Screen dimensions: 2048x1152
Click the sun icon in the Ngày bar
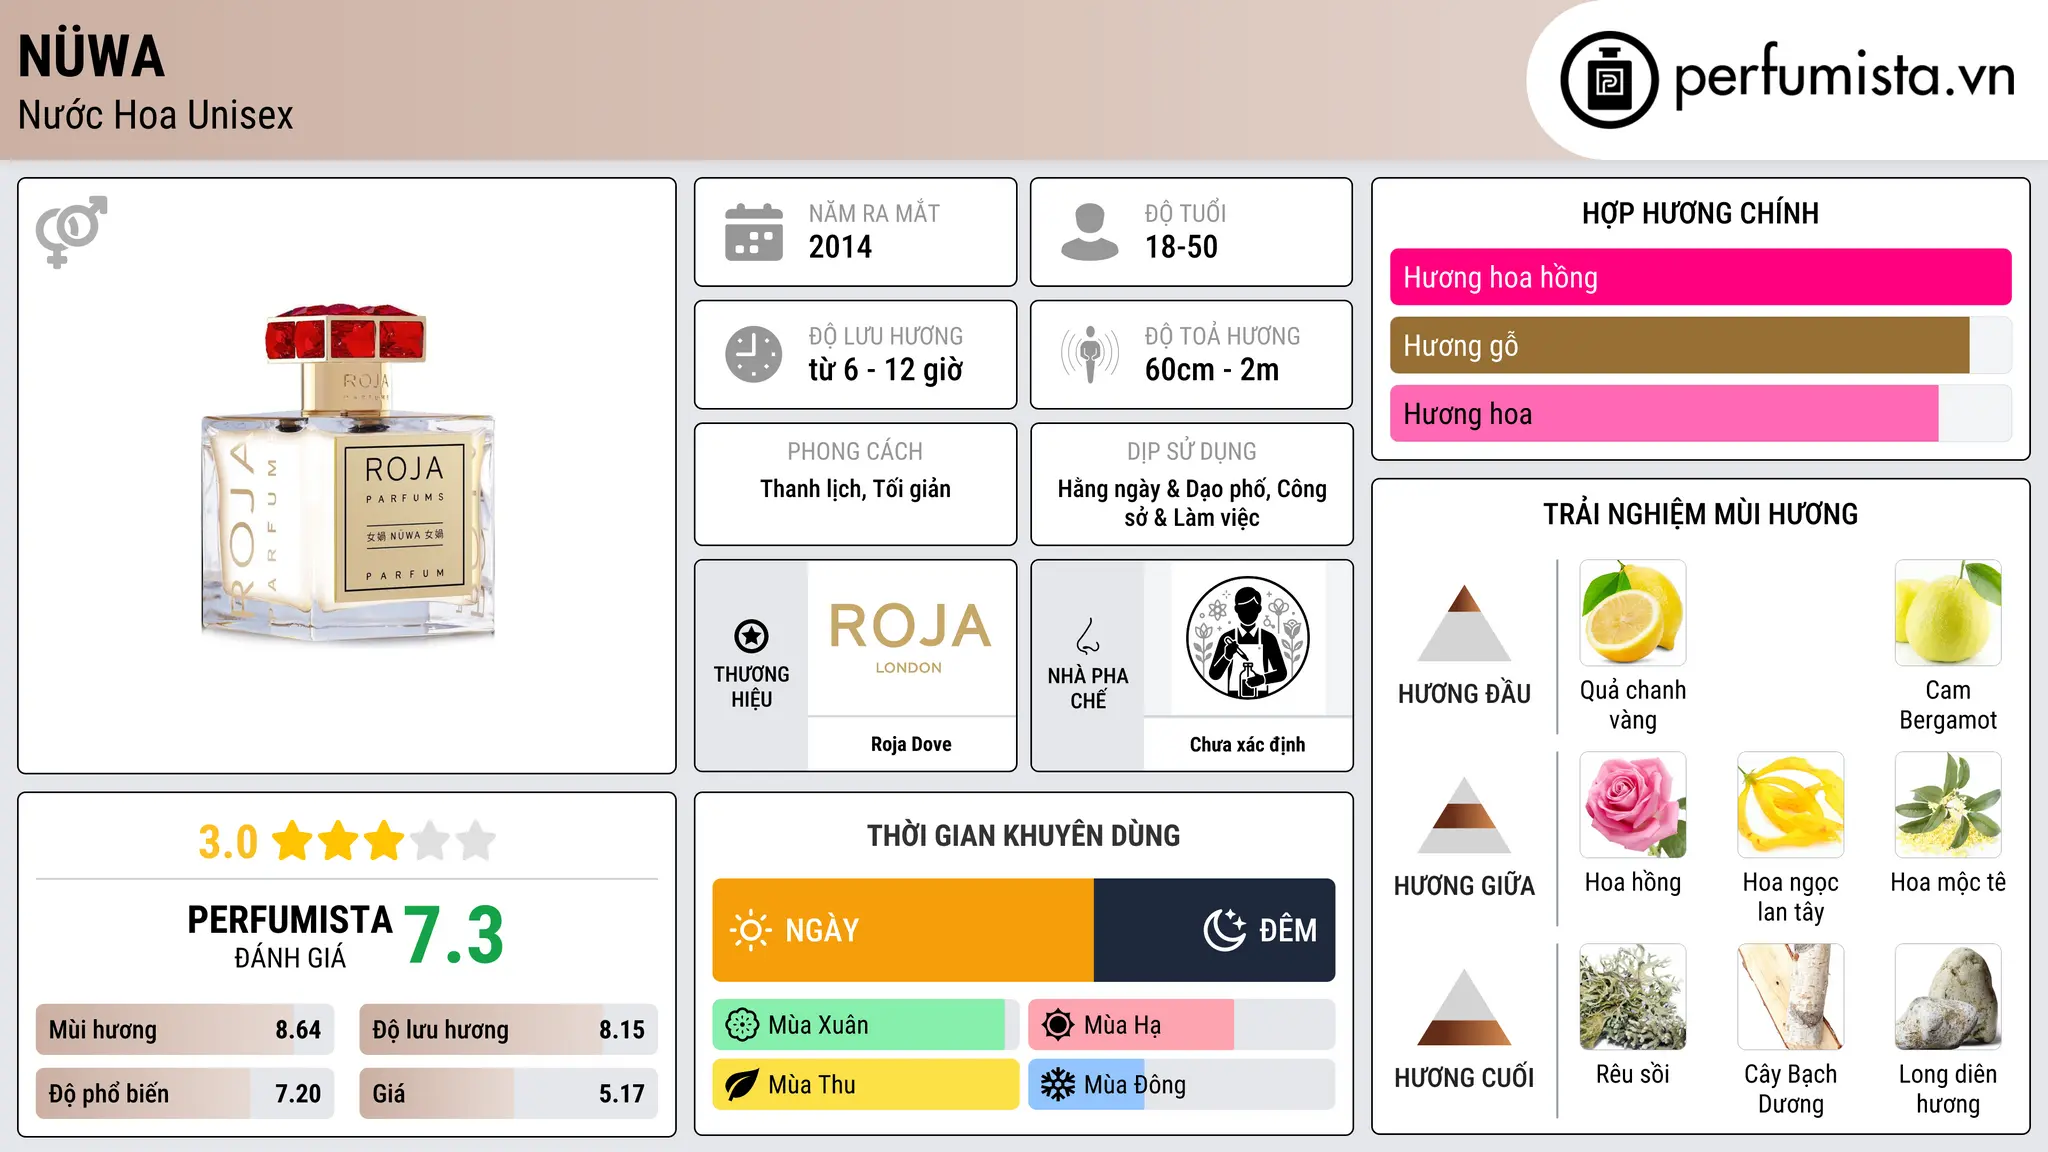750,930
